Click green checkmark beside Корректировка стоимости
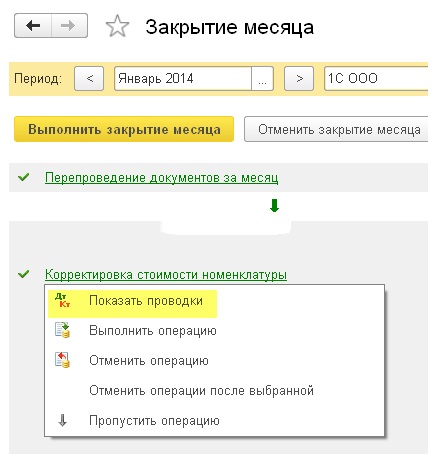 coord(24,274)
